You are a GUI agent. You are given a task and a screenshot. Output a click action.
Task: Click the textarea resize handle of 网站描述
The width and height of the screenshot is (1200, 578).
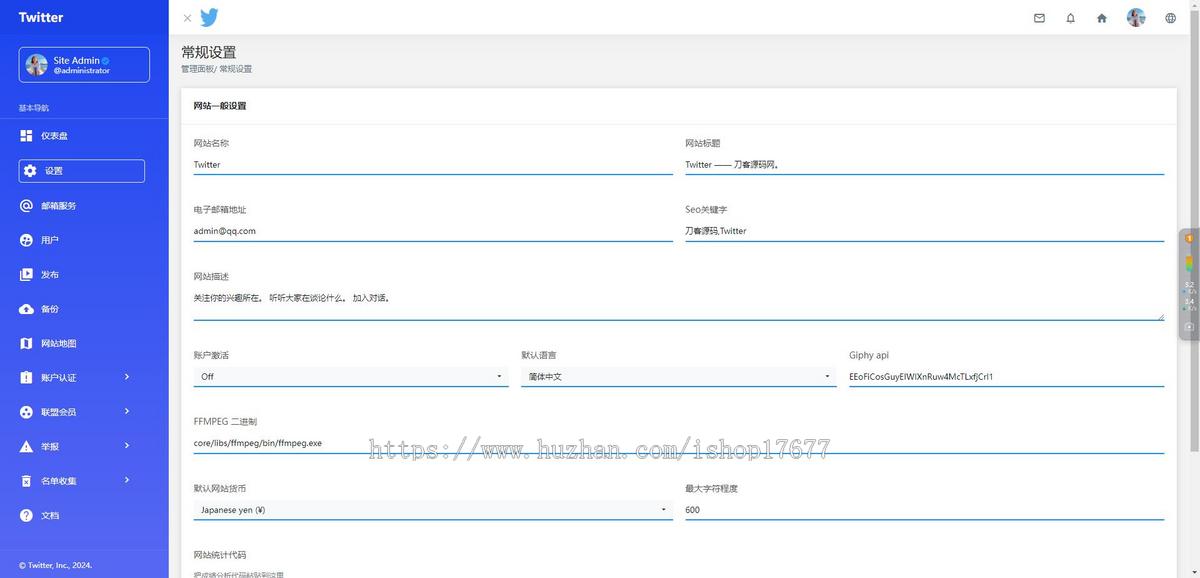pyautogui.click(x=1161, y=316)
